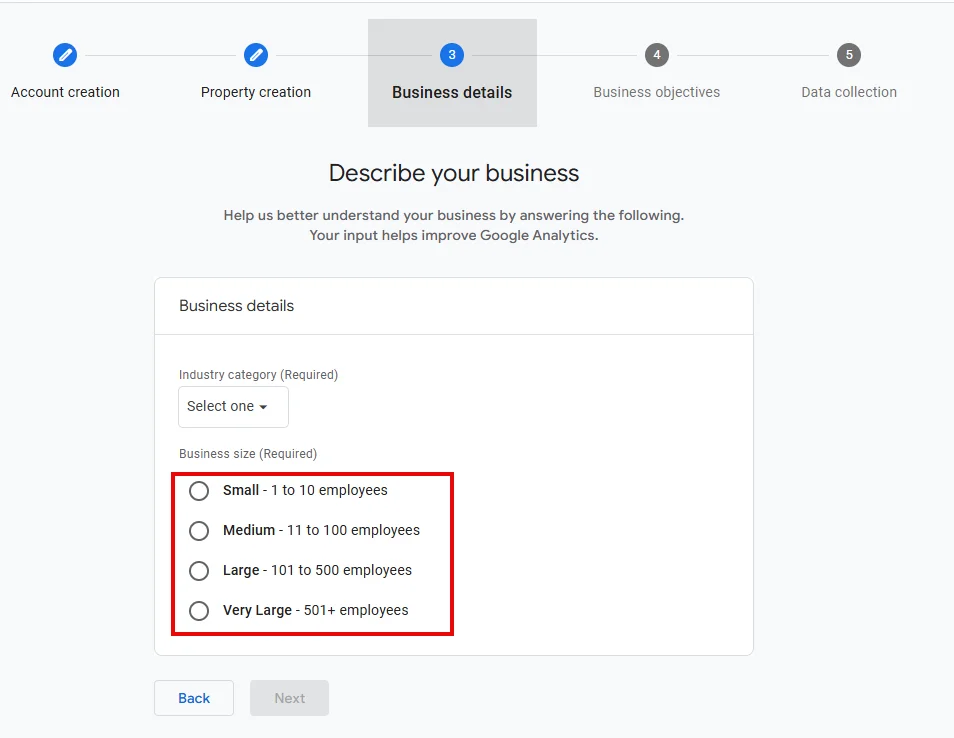Go to the Account creation step label
Viewport: 954px width, 738px height.
pyautogui.click(x=65, y=92)
